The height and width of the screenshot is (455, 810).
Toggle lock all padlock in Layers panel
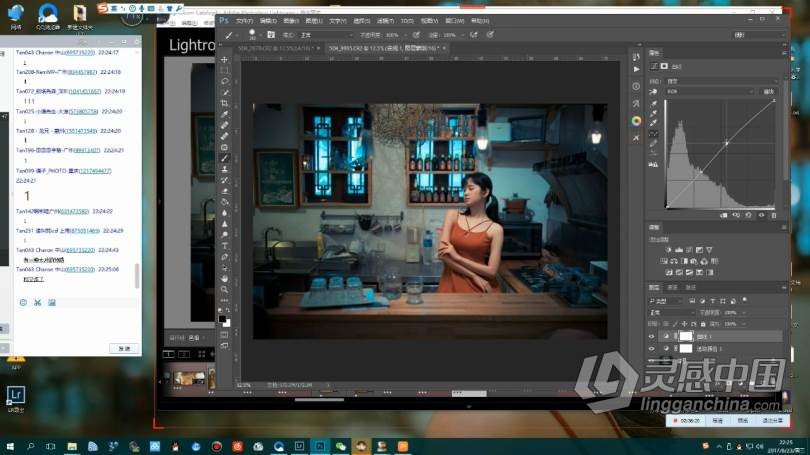click(x=703, y=324)
